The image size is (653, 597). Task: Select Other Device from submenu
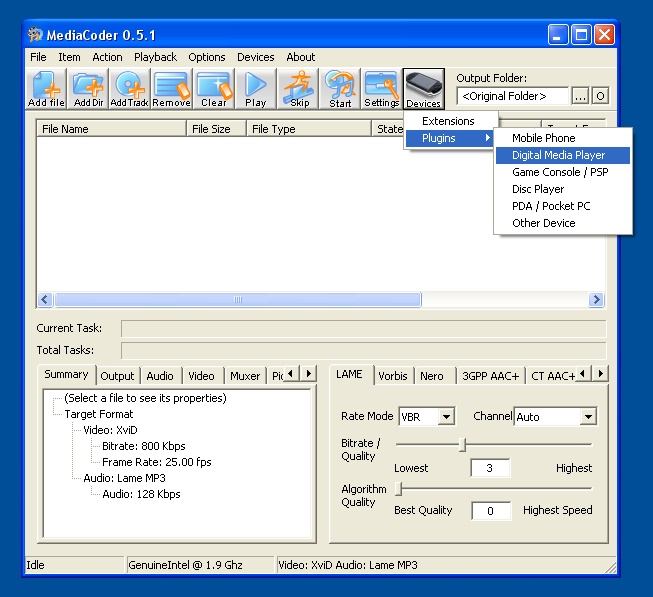pos(563,224)
